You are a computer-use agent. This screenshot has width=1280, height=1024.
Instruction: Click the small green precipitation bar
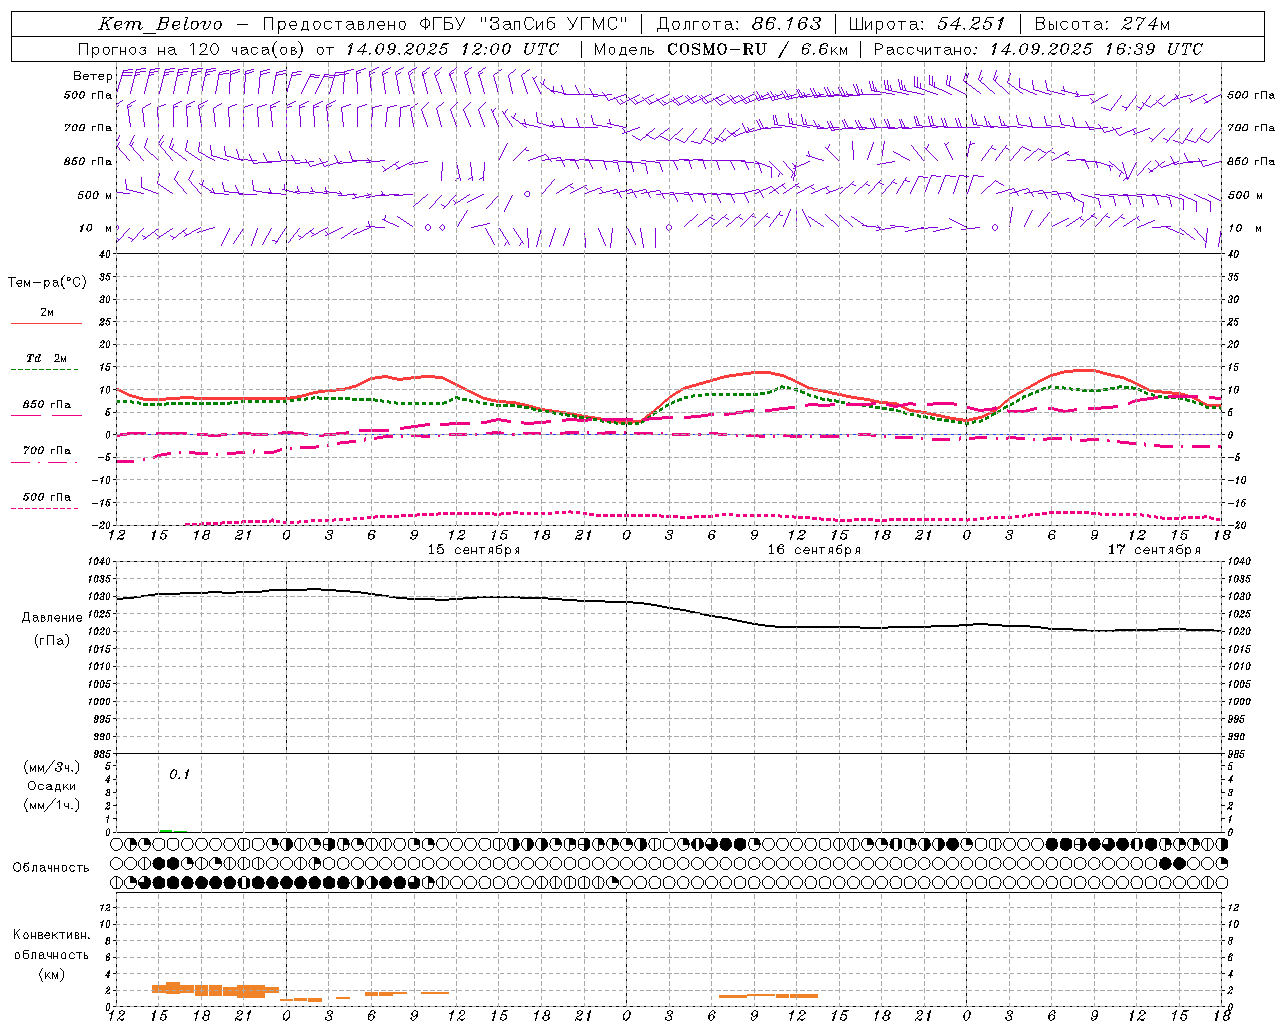(166, 830)
